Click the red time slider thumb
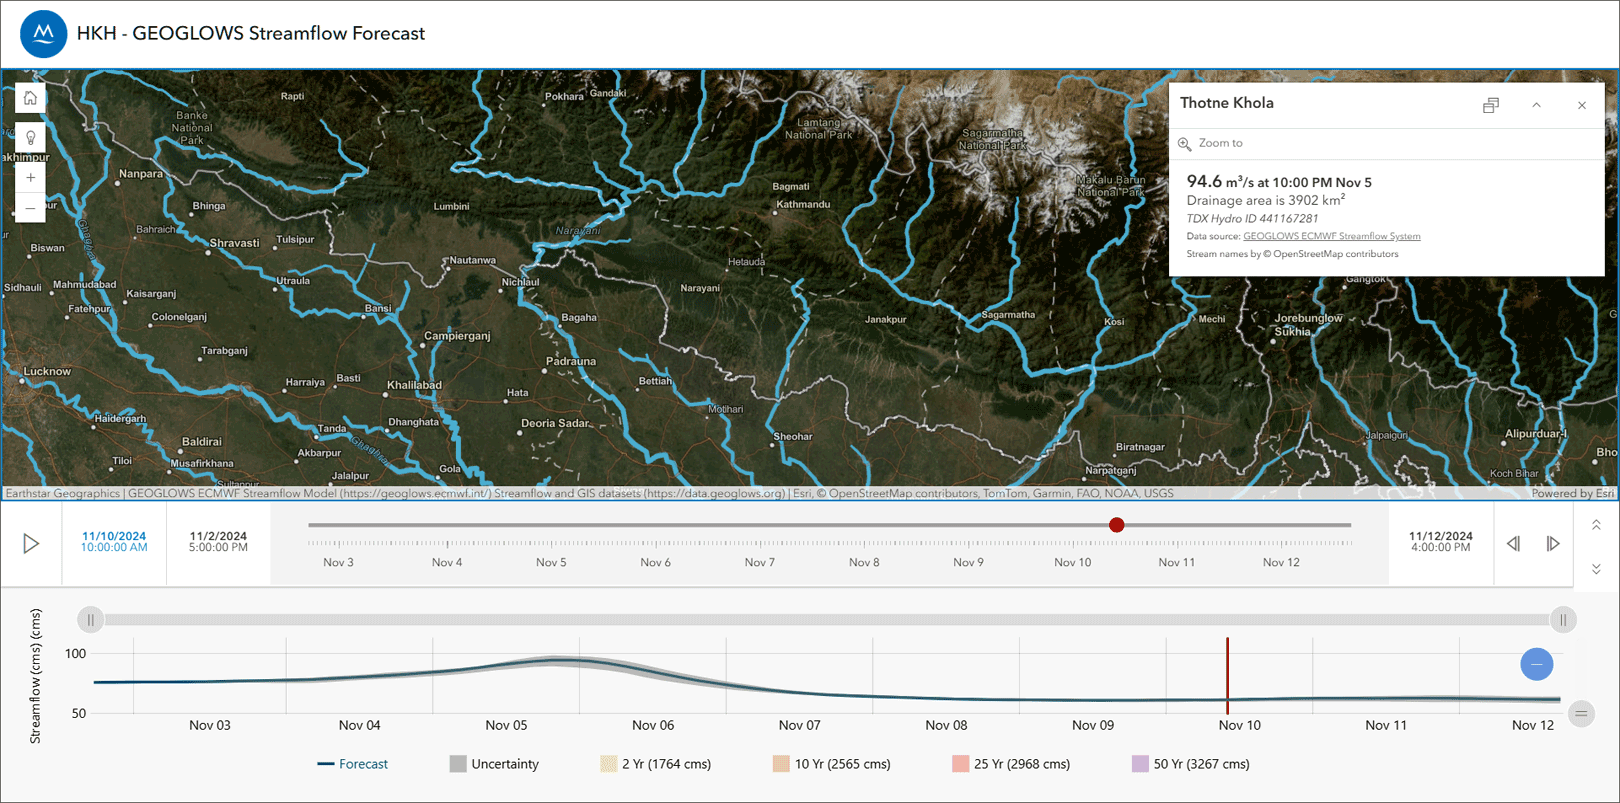Image resolution: width=1620 pixels, height=803 pixels. point(1117,525)
